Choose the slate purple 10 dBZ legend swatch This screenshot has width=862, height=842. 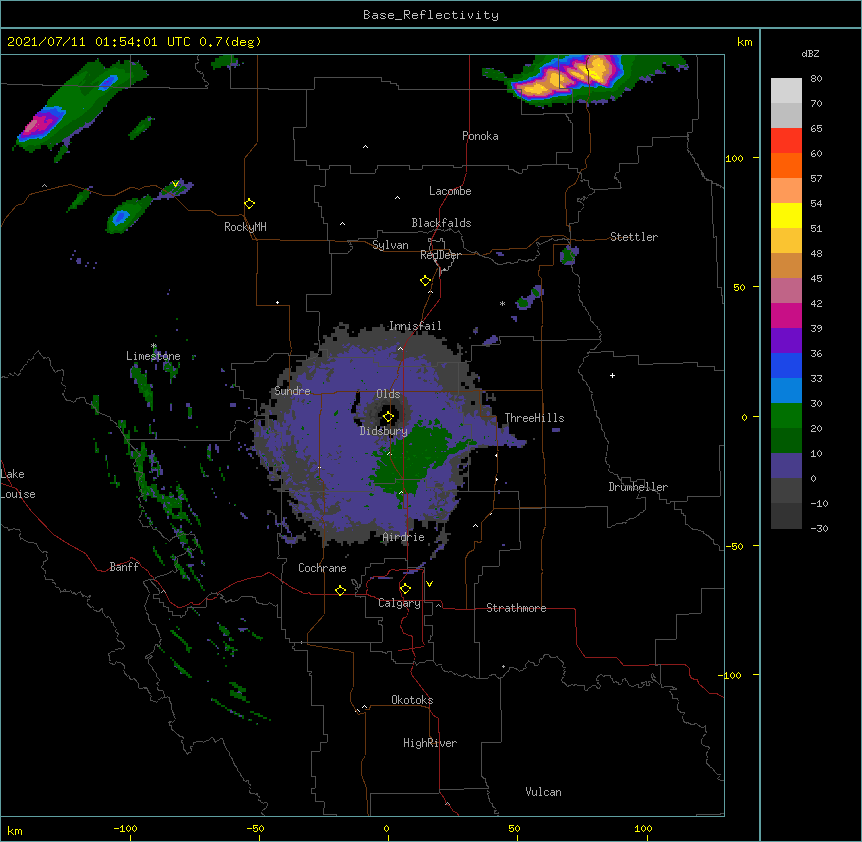tap(786, 466)
